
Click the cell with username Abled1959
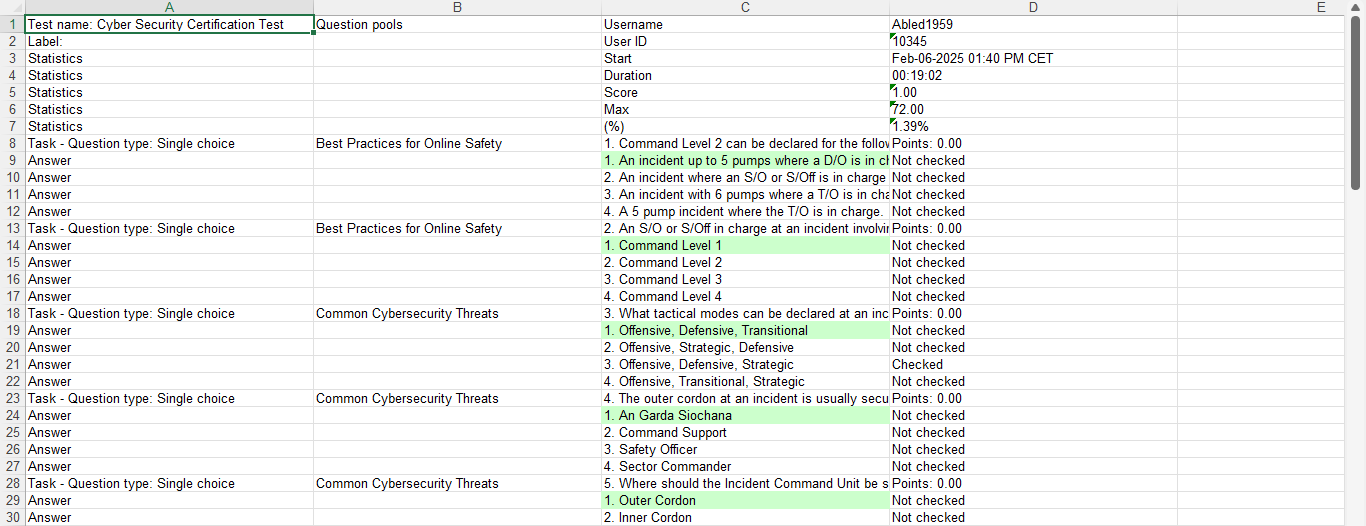coord(1033,24)
